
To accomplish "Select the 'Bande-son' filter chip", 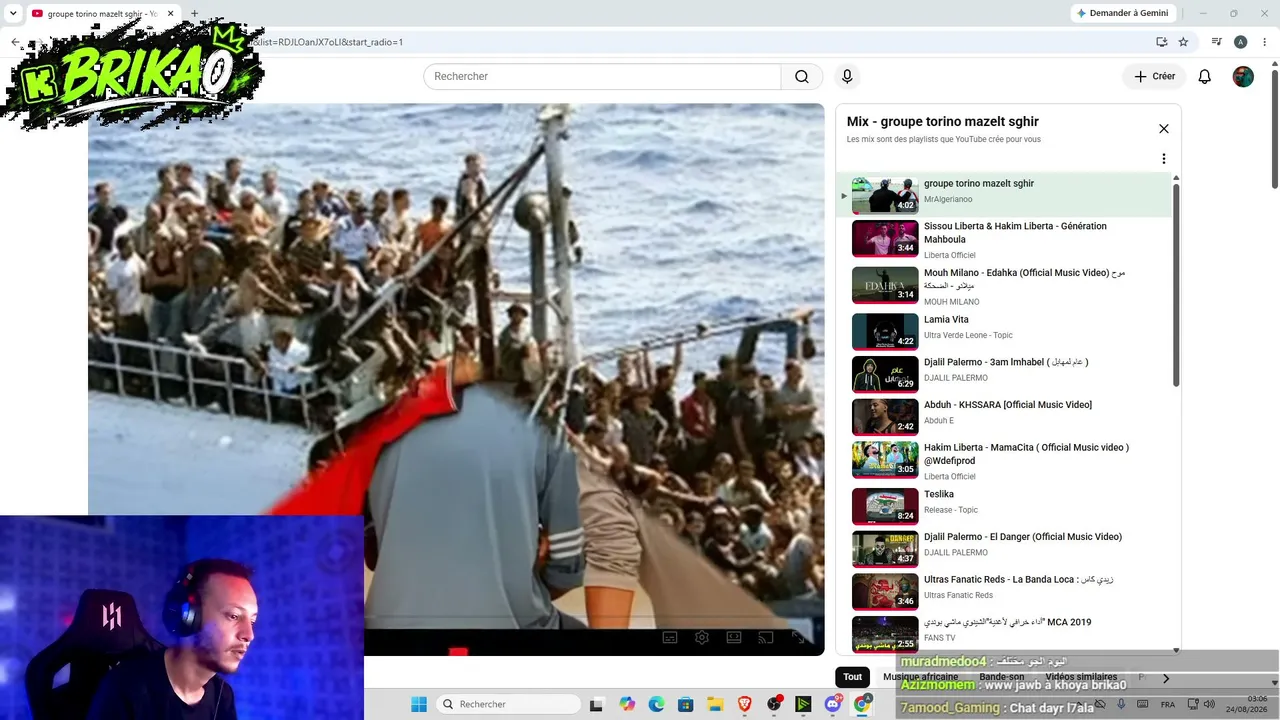I will pos(1001,677).
